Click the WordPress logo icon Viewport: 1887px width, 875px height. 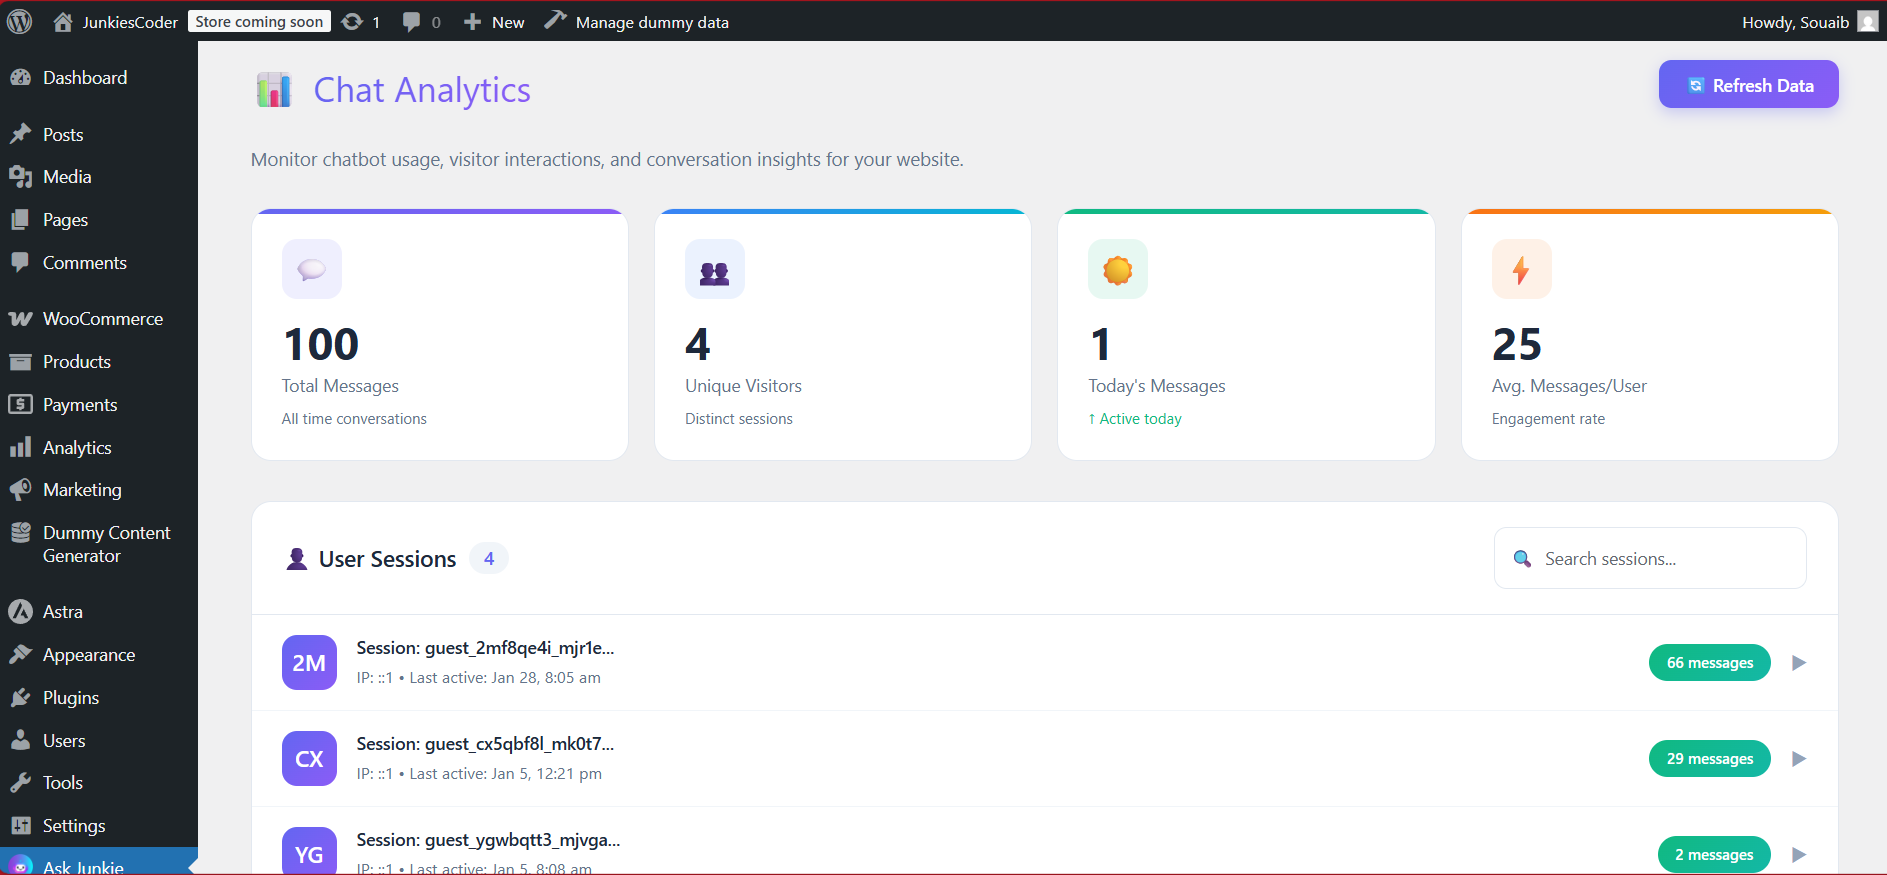(20, 21)
